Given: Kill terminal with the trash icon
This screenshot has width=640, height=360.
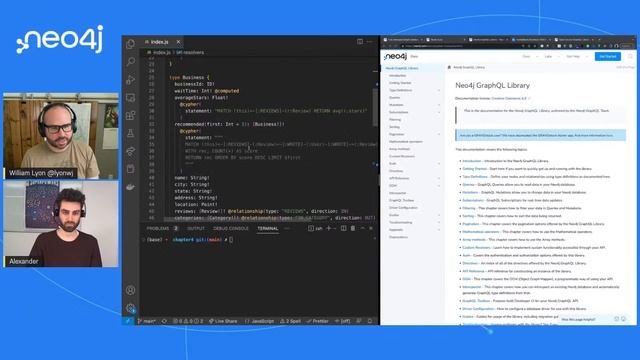Looking at the screenshot, I should click(353, 229).
